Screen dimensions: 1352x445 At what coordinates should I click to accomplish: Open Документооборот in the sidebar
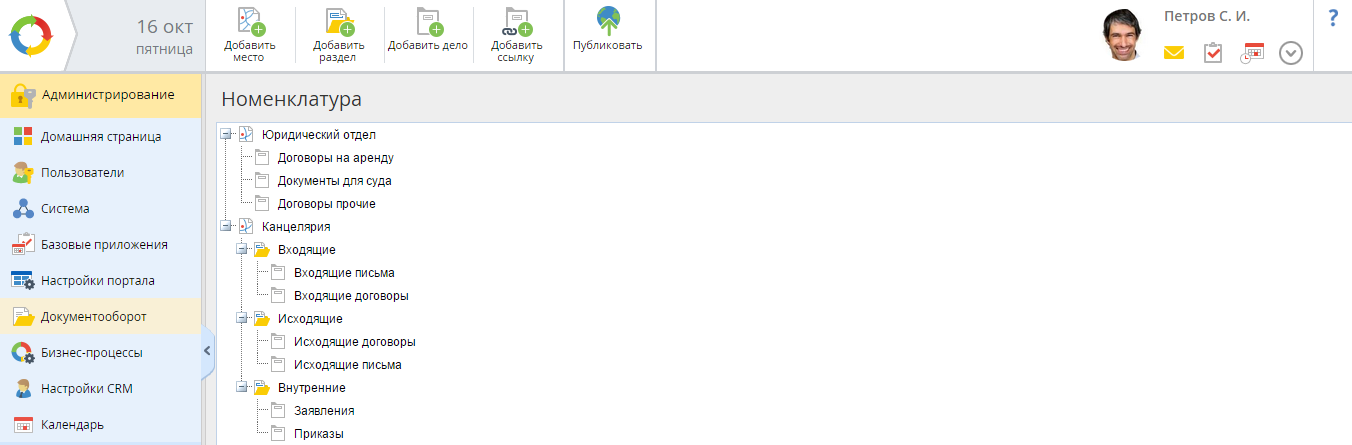pyautogui.click(x=100, y=316)
